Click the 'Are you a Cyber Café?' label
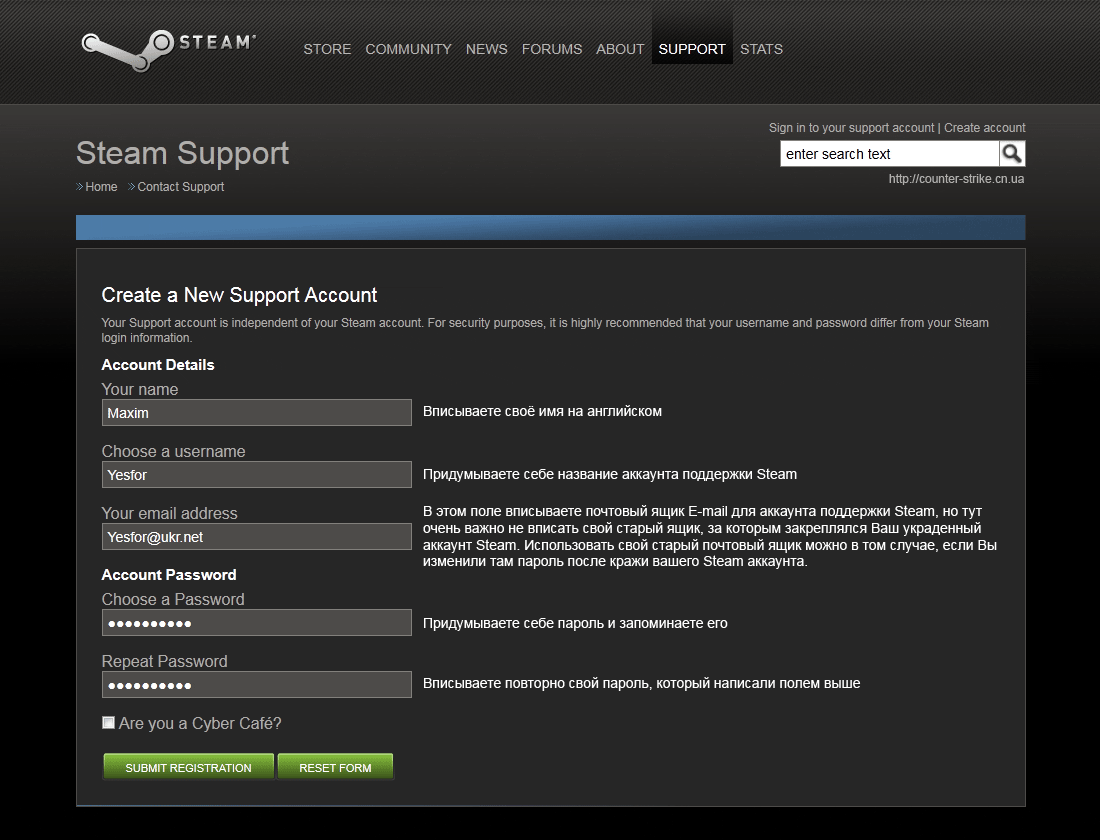The image size is (1100, 840). 200,724
